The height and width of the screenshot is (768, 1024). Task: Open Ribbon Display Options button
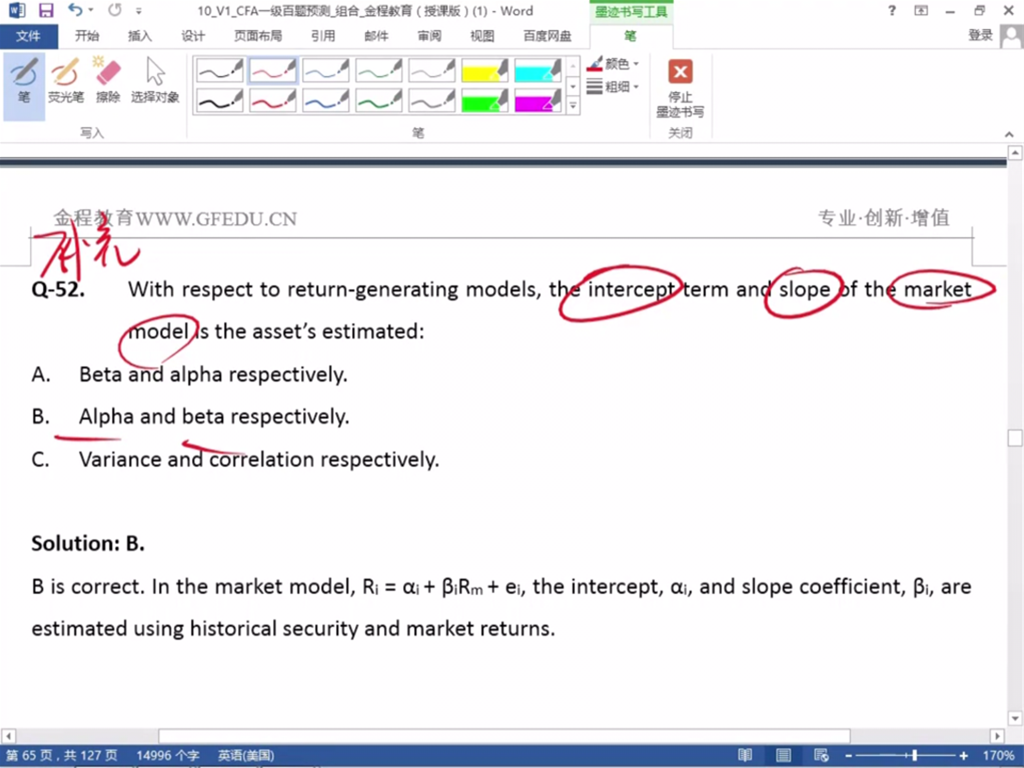921,10
